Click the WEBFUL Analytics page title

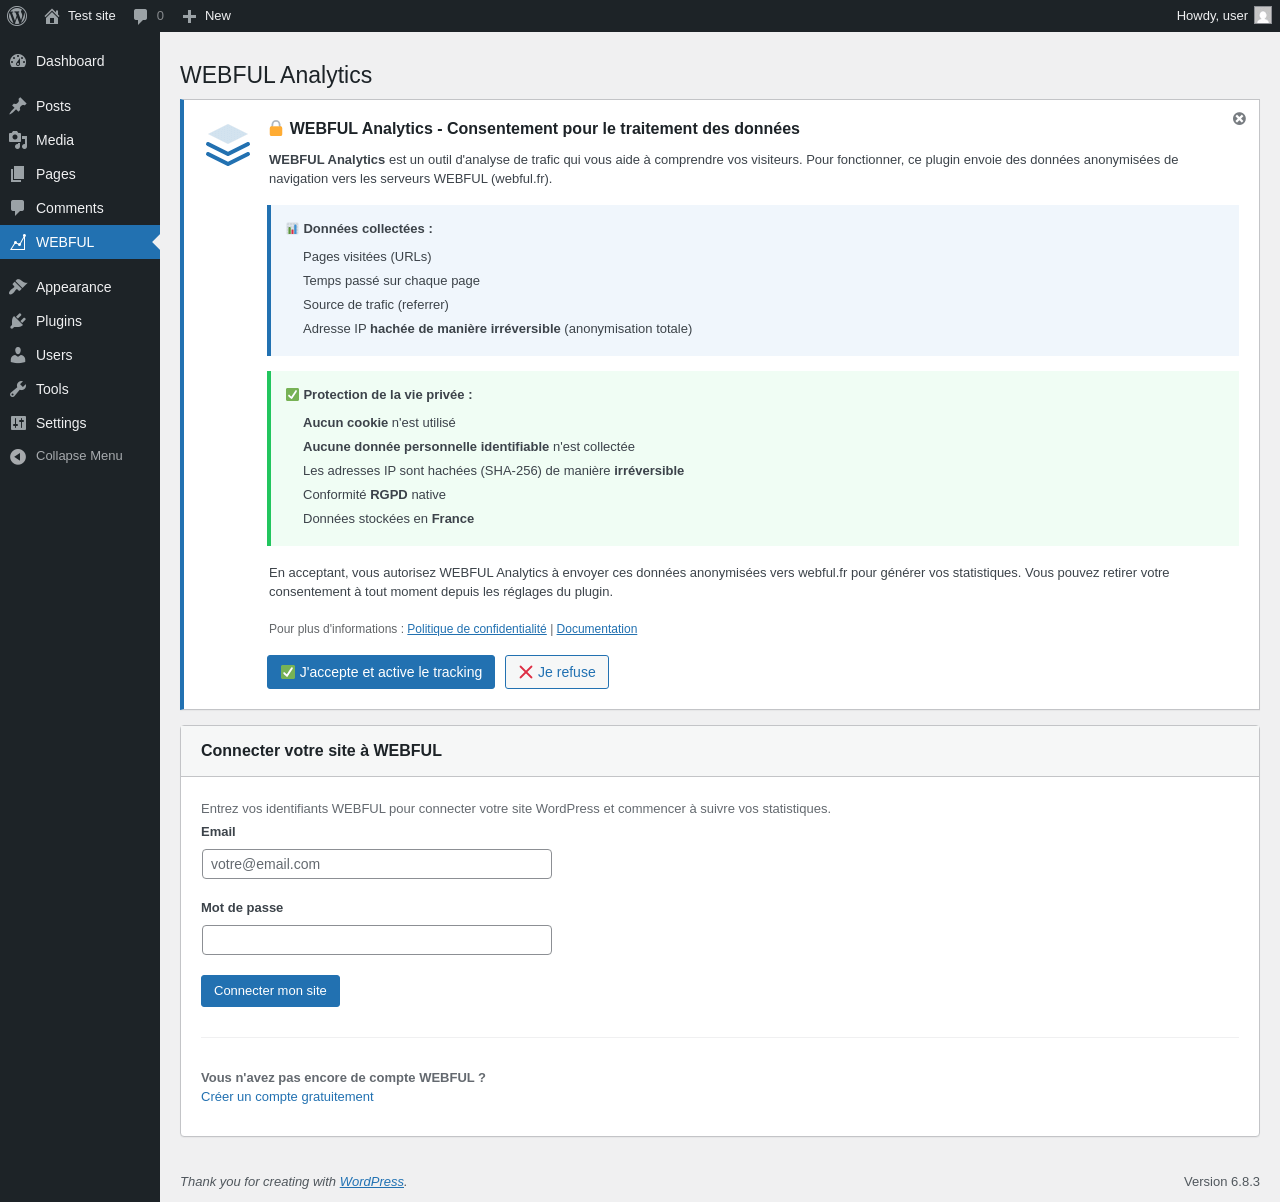[276, 75]
